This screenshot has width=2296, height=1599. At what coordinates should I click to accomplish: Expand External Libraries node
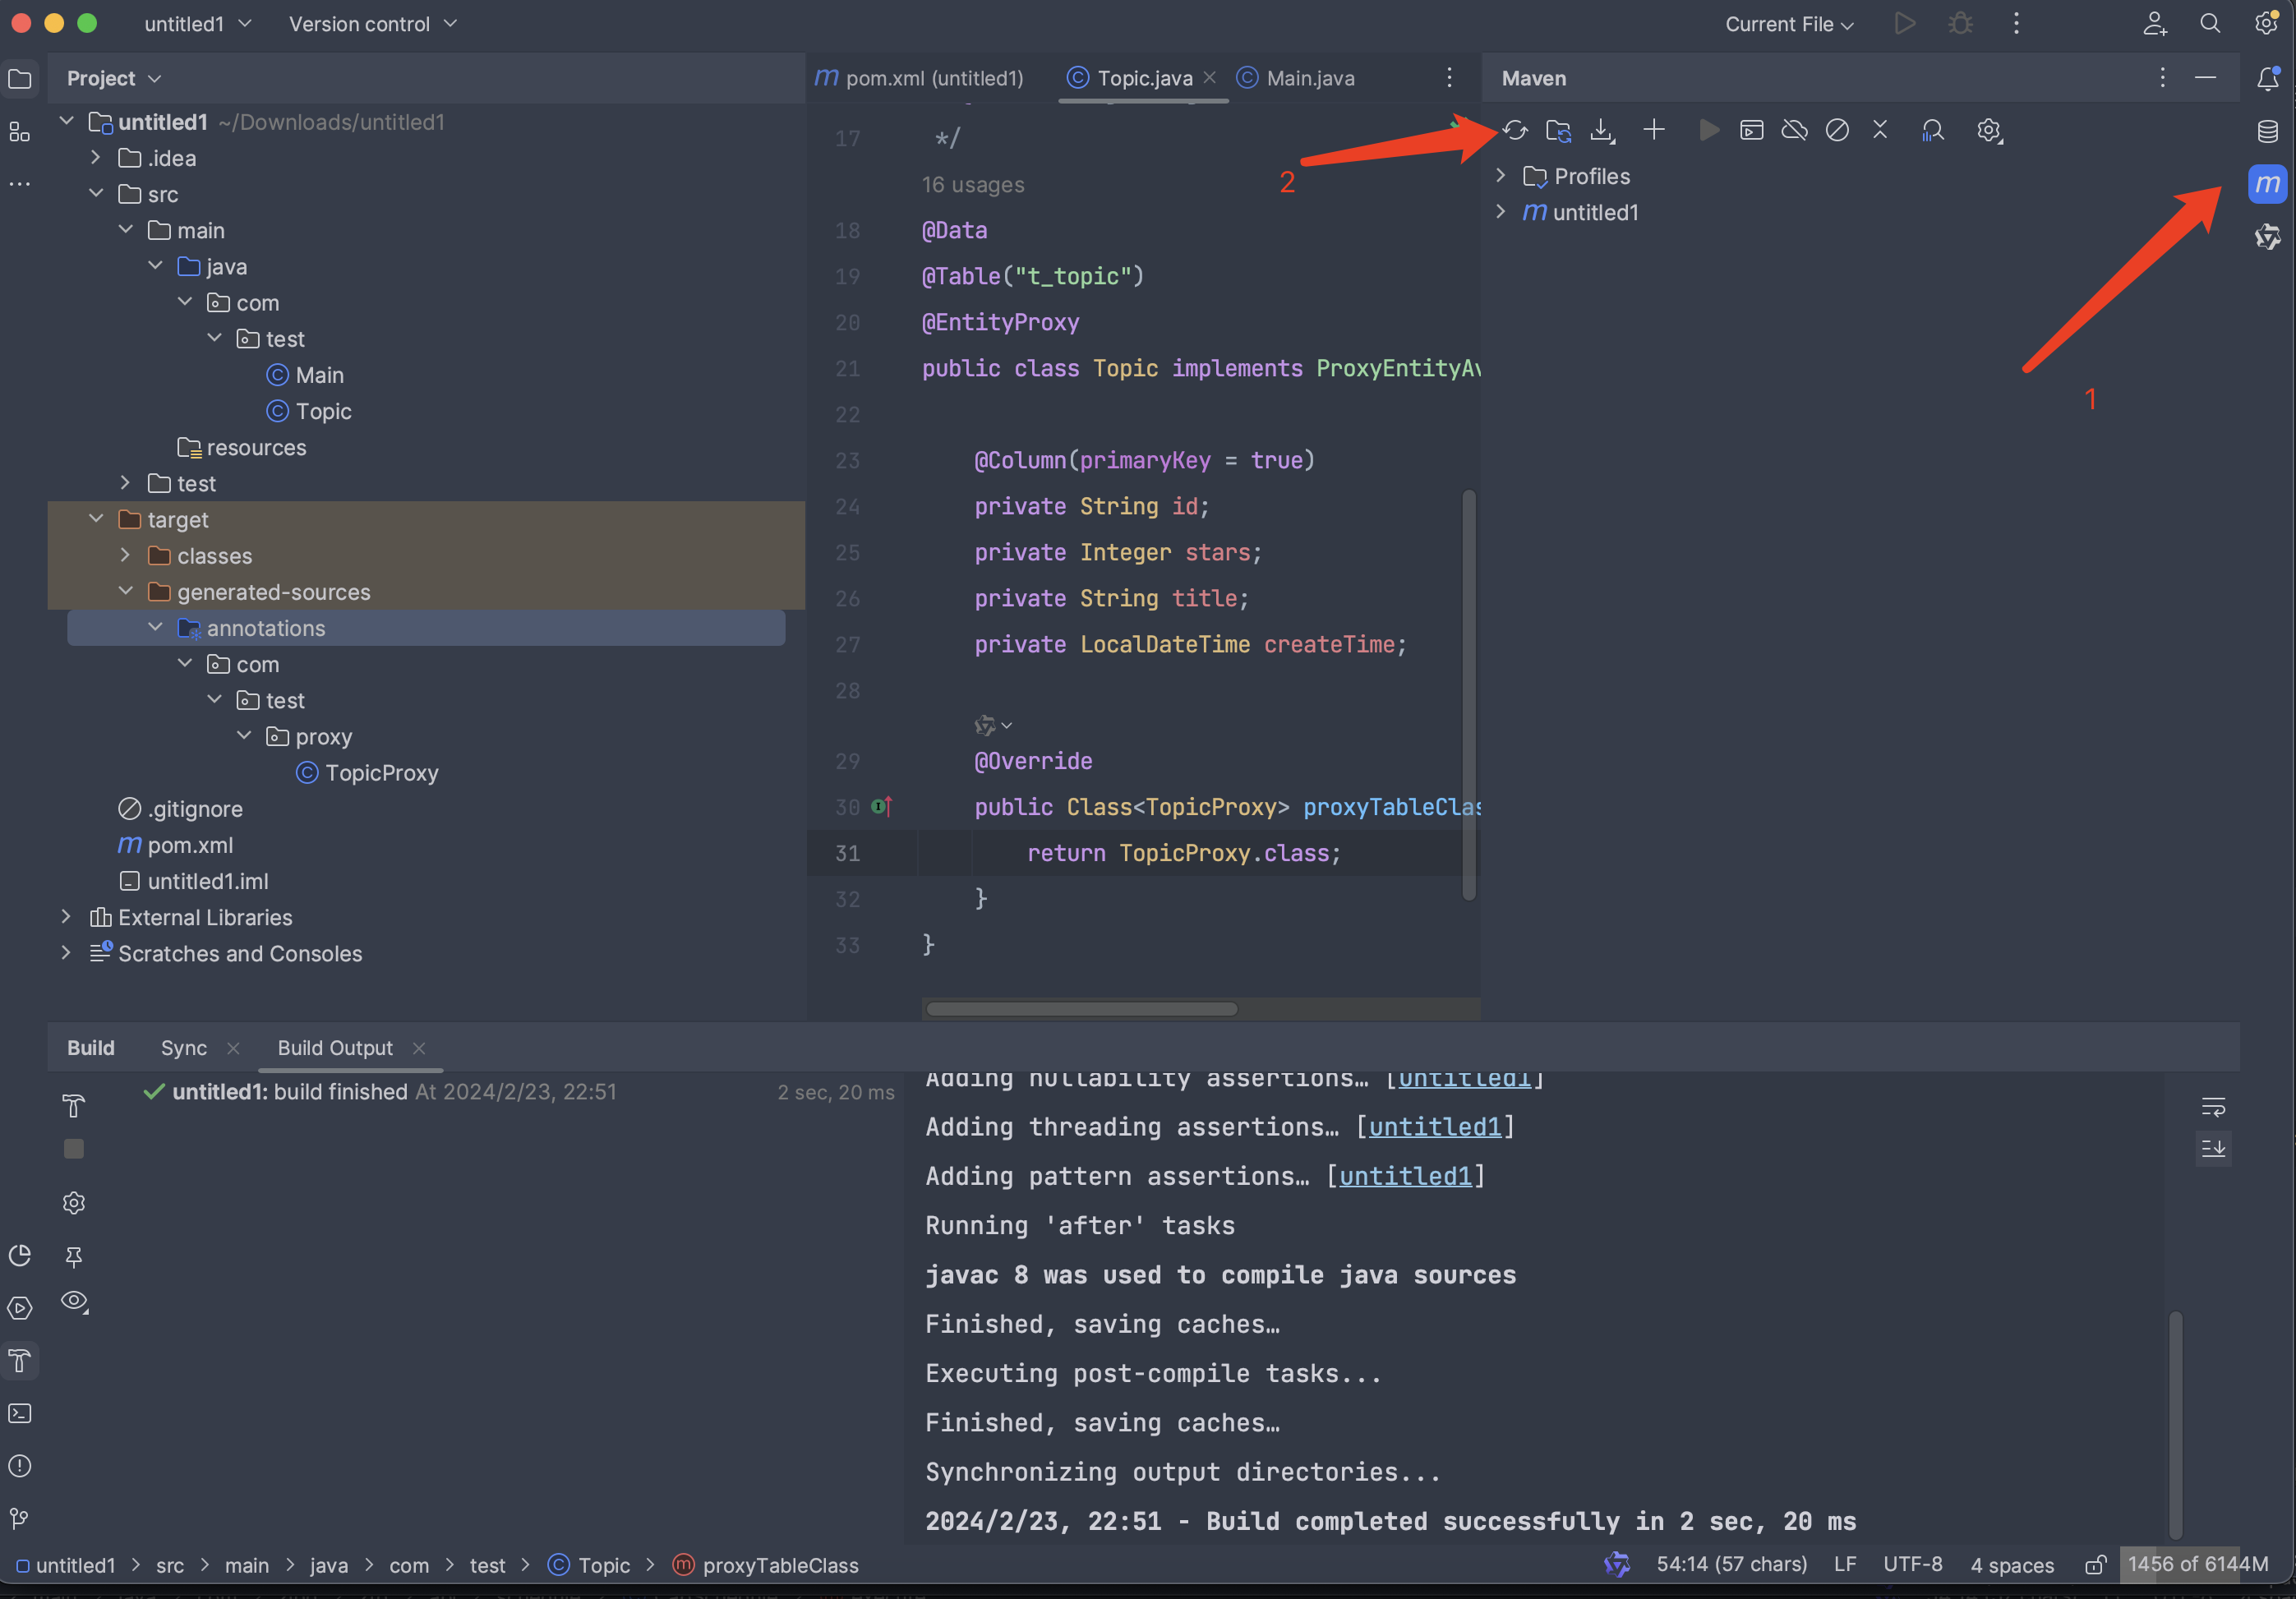[66, 917]
